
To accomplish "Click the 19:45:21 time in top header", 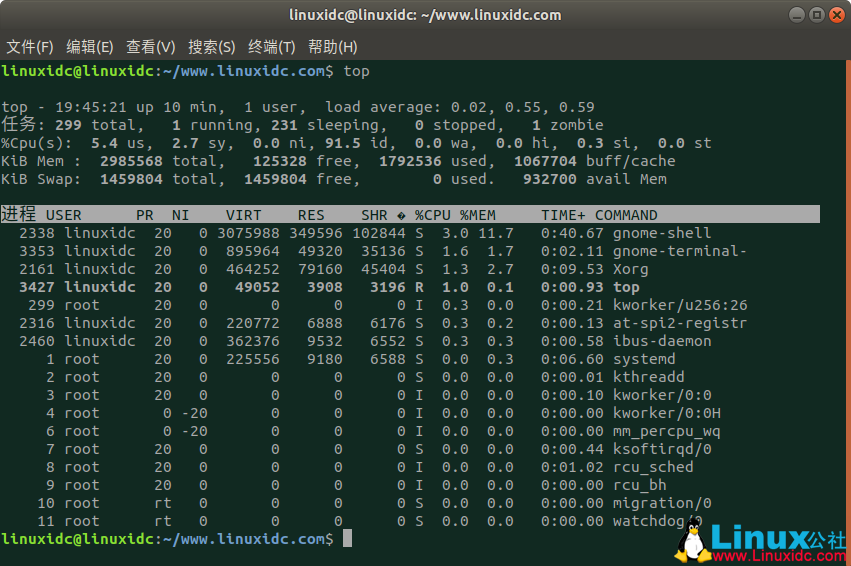I will coord(91,107).
